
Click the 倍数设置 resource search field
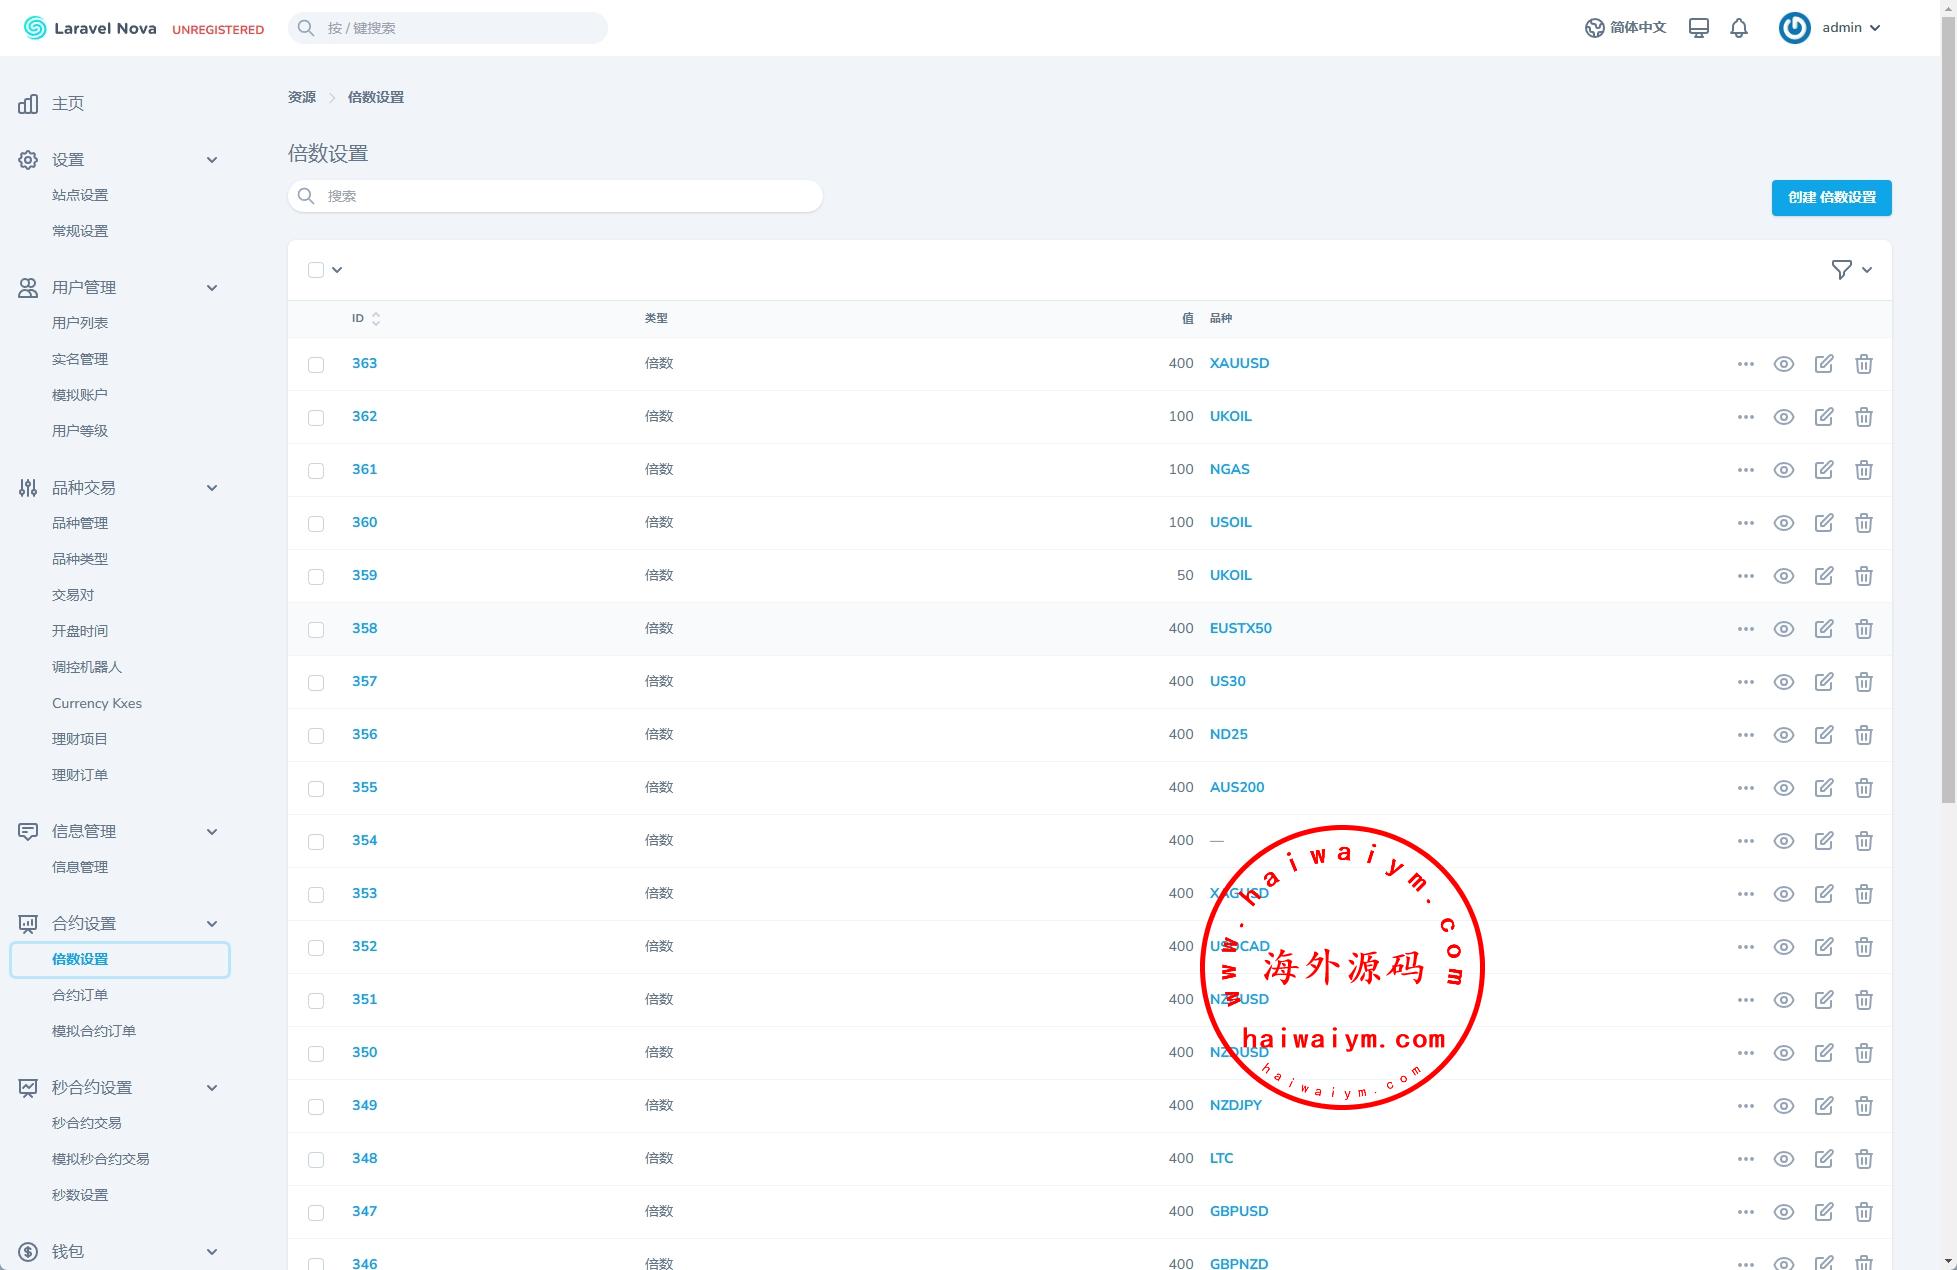556,196
